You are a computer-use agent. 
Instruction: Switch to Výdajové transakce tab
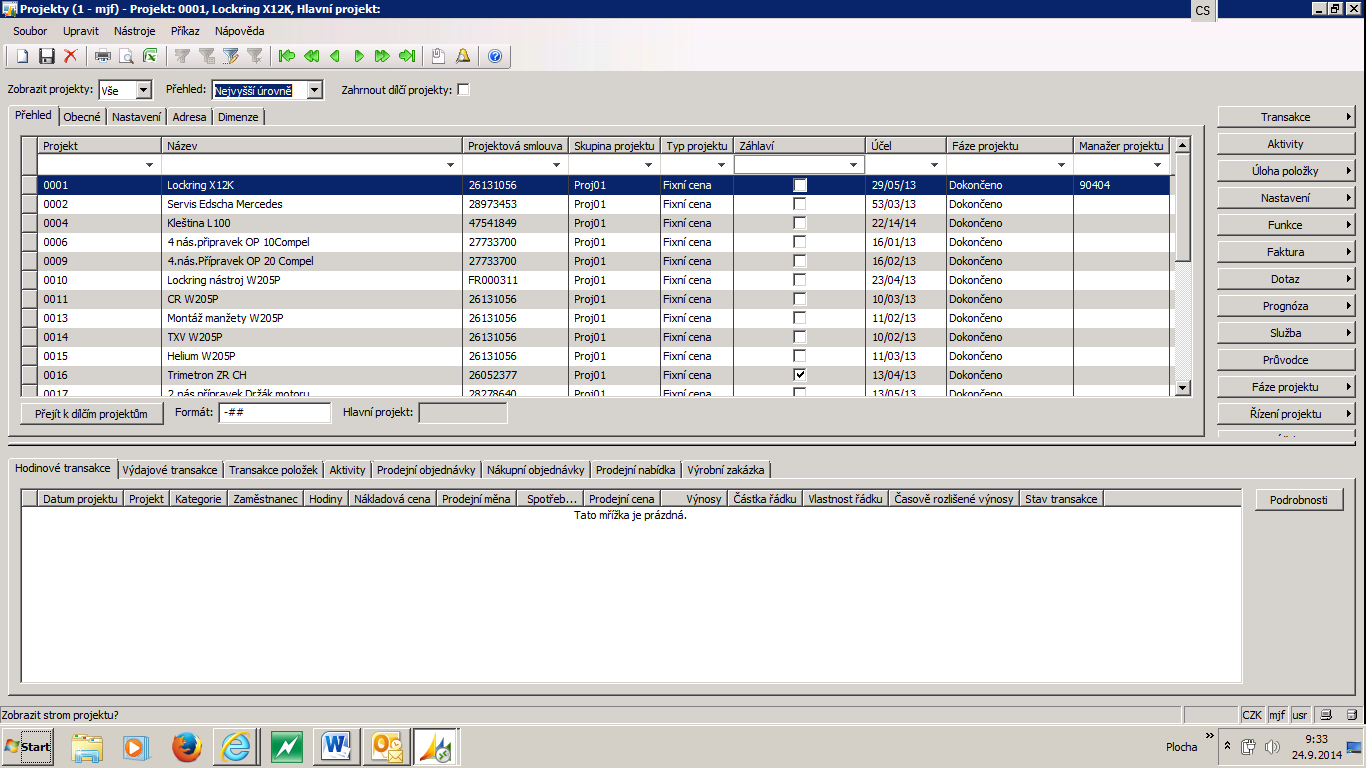[170, 470]
